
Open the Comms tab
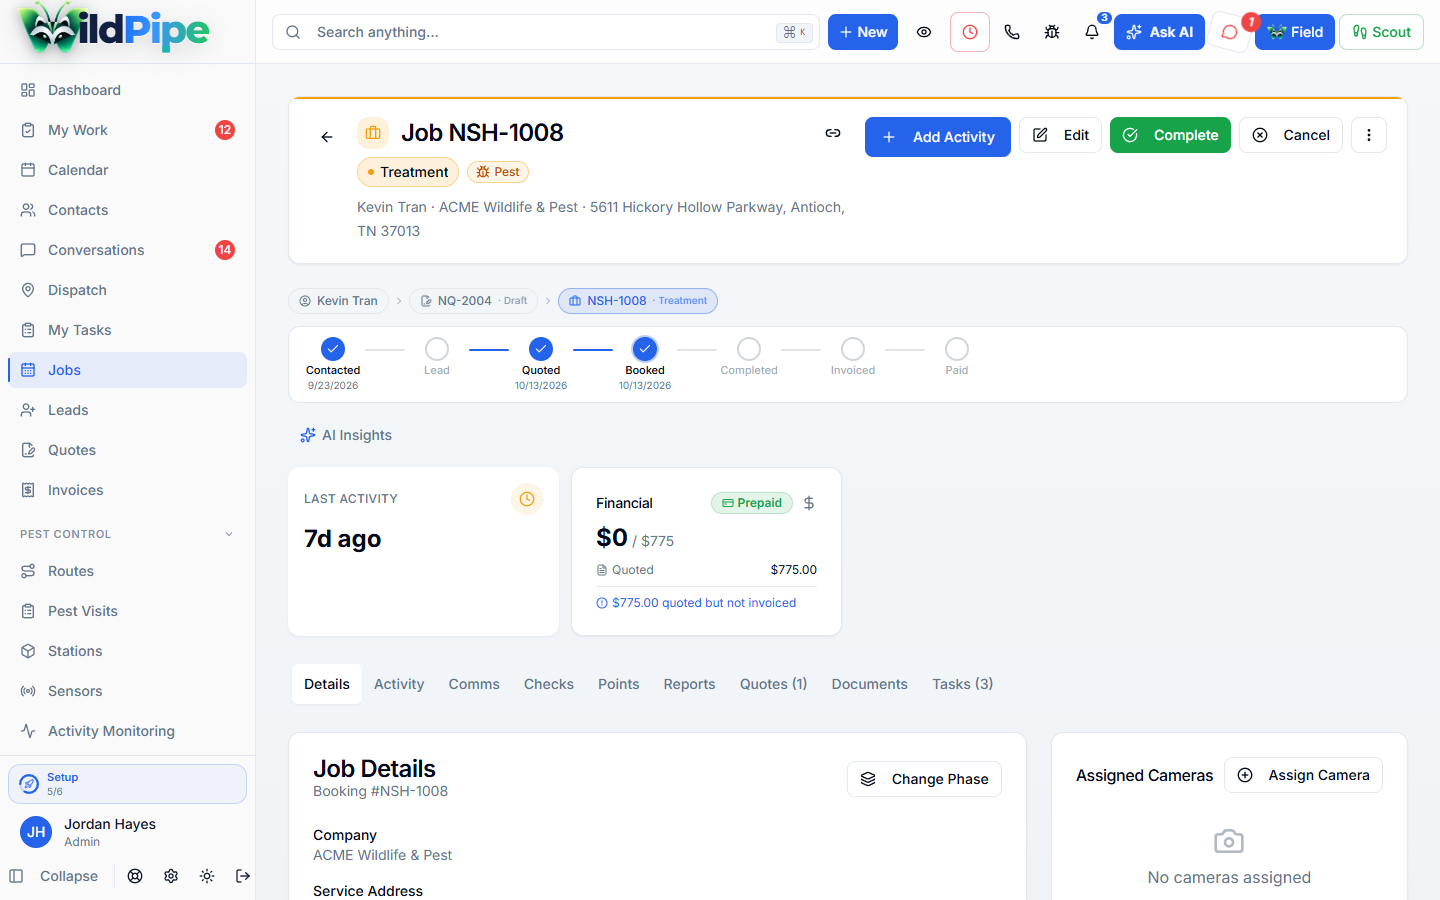[x=474, y=684]
